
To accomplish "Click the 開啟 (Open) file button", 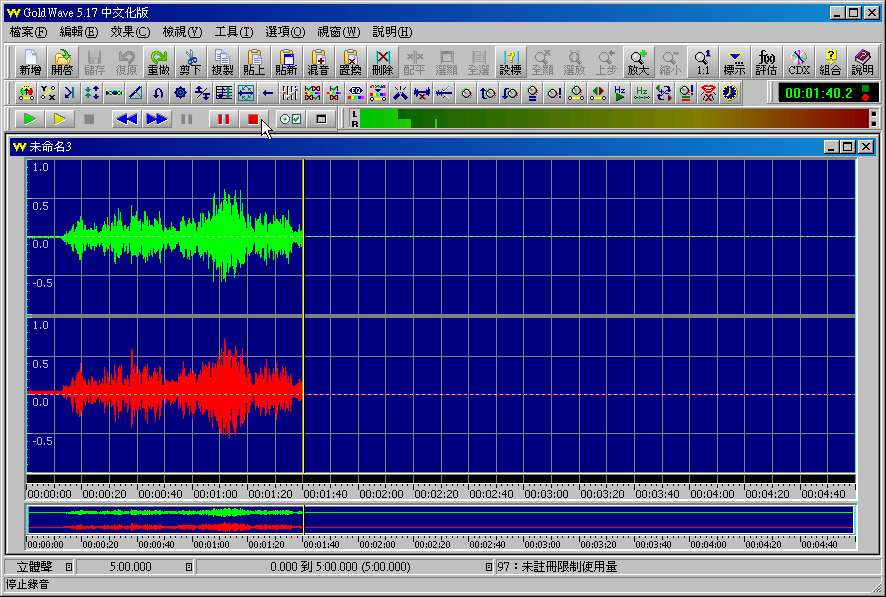I will 62,62.
